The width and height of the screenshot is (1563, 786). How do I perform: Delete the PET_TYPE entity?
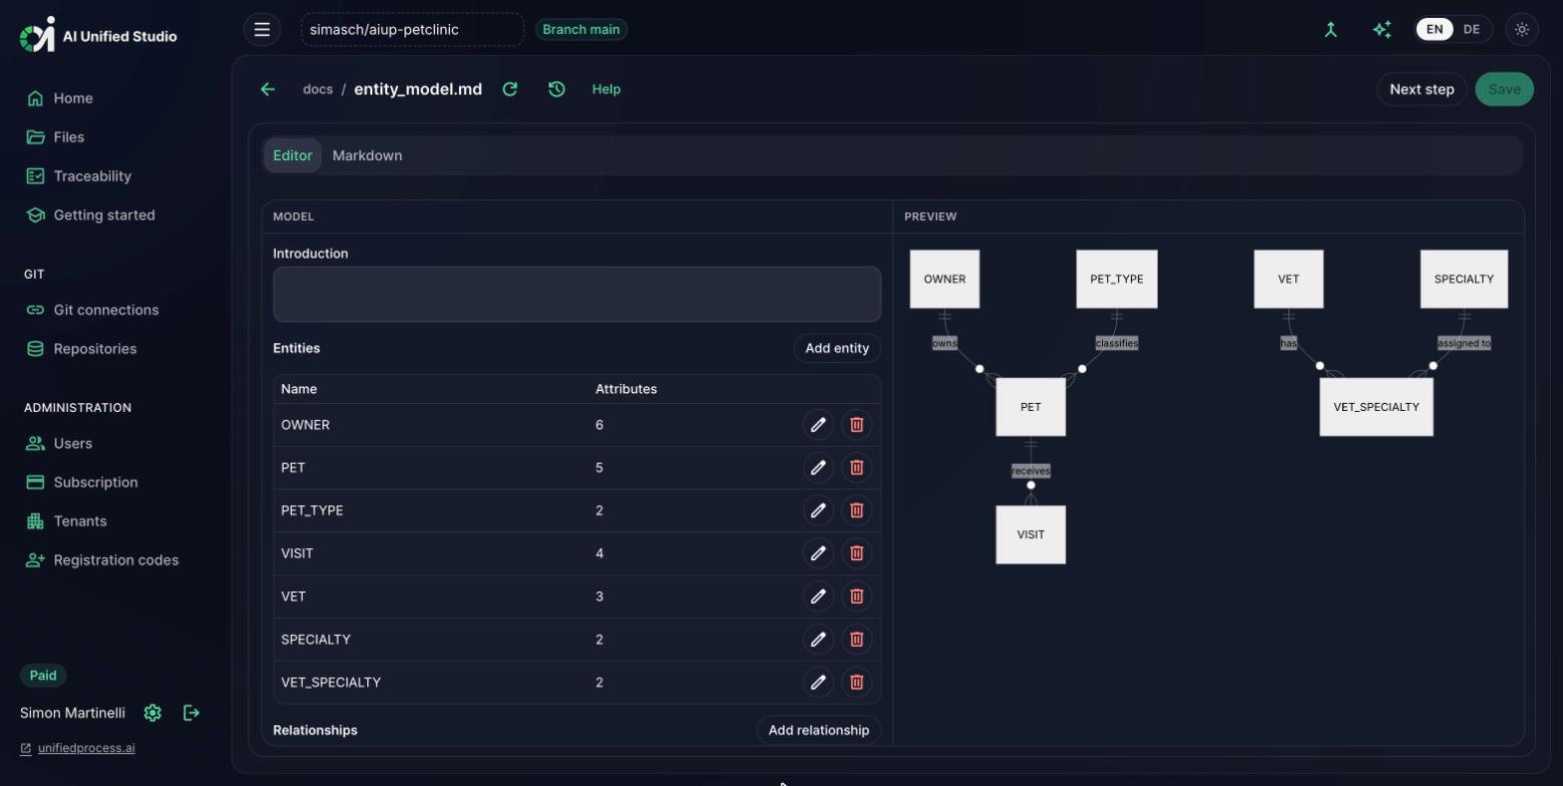857,511
